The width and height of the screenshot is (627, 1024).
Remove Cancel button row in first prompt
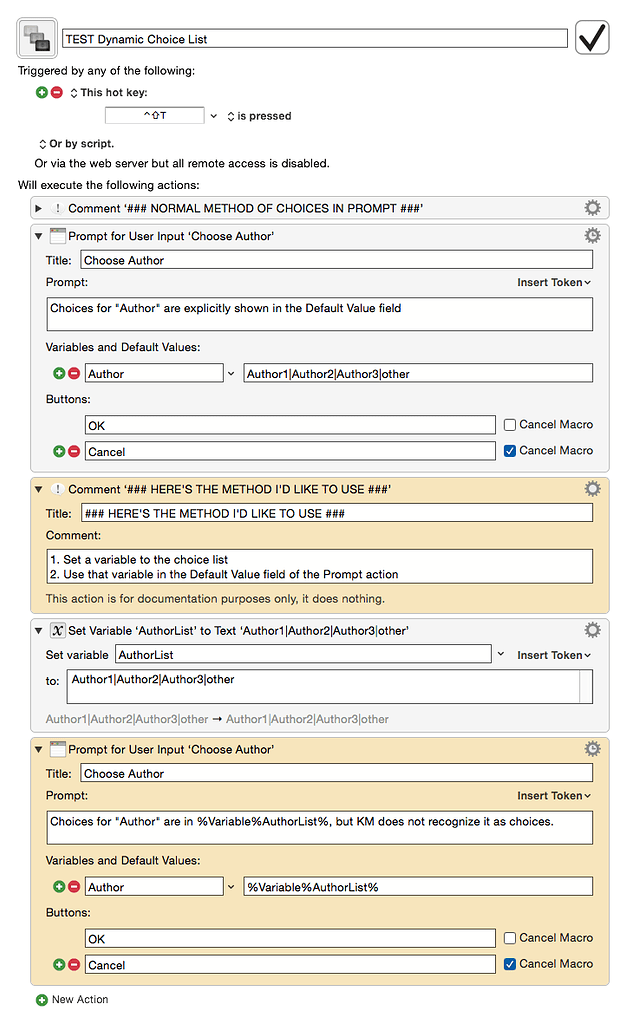pos(74,451)
